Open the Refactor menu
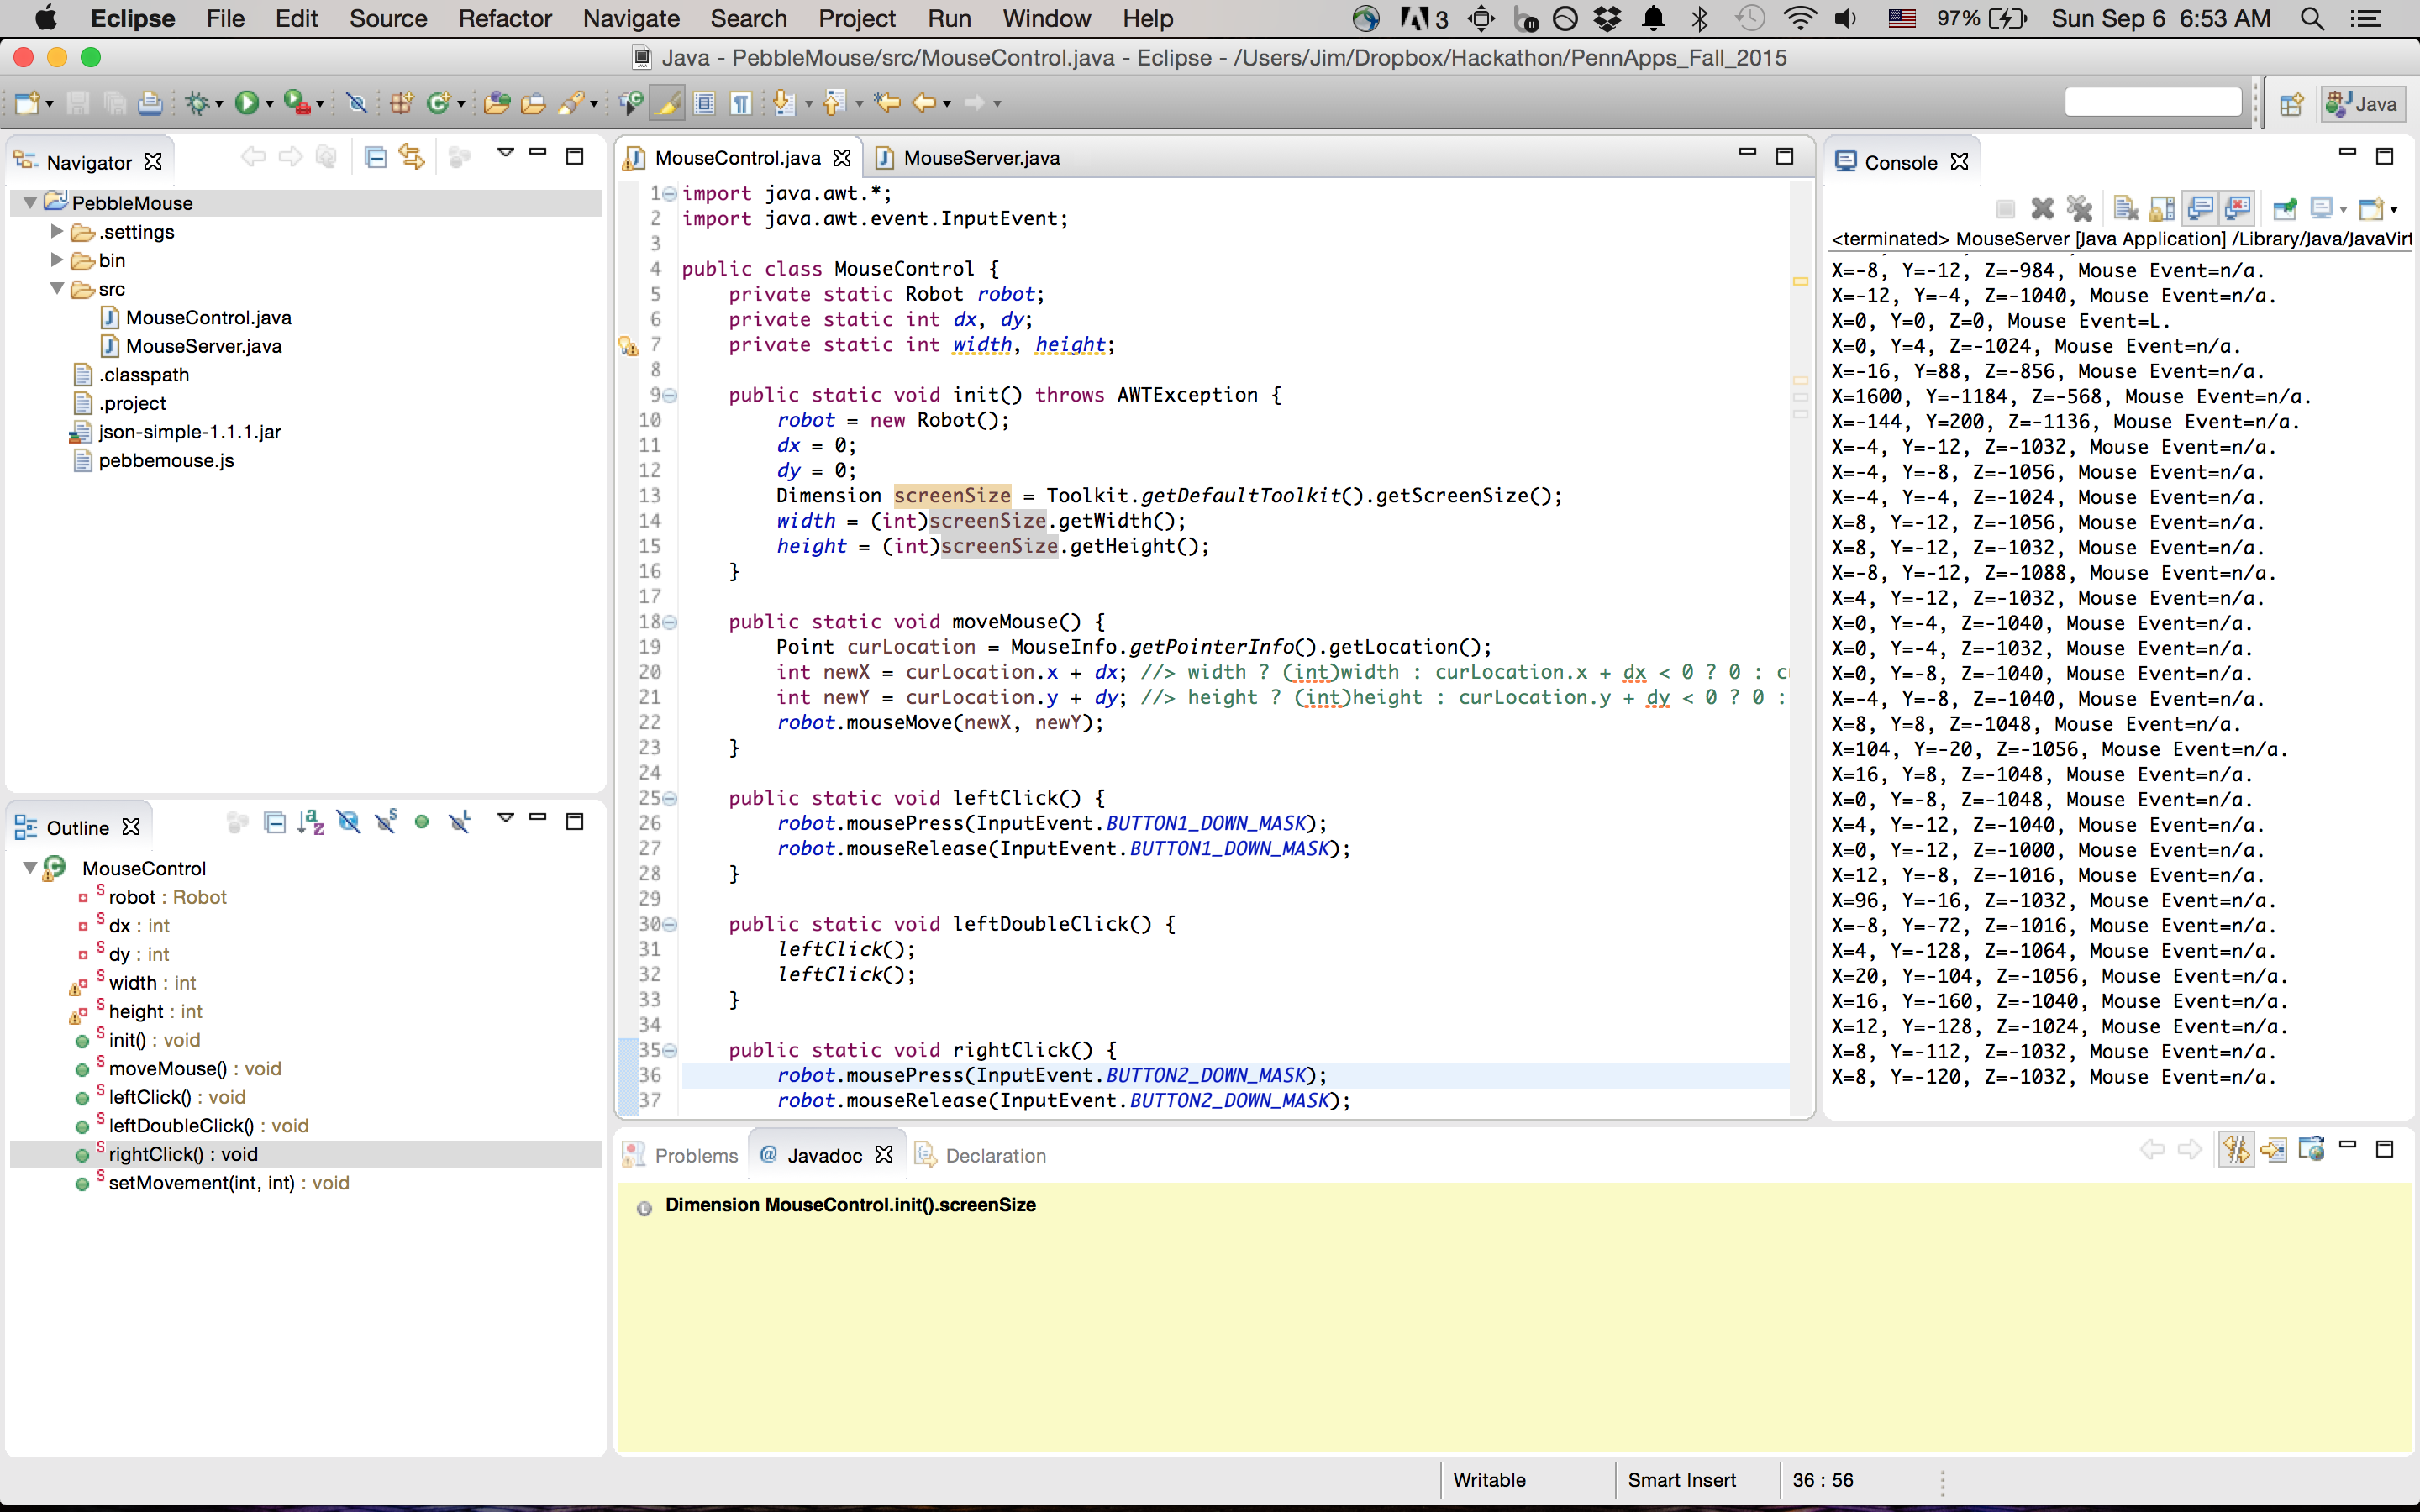This screenshot has width=2420, height=1512. pos(504,18)
